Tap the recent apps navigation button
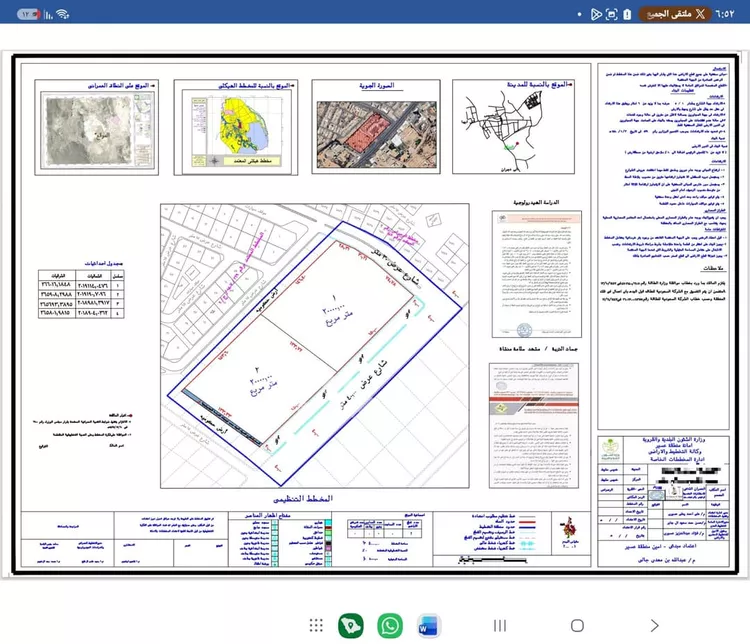The width and height of the screenshot is (750, 644). (x=500, y=625)
